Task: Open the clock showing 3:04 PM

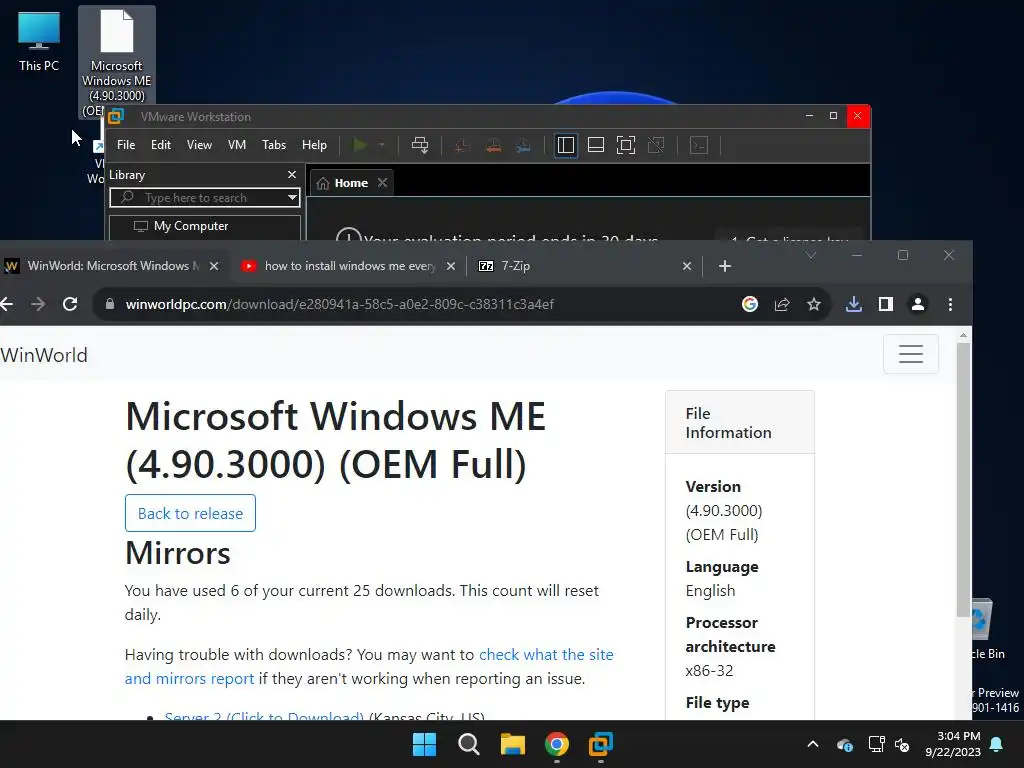Action: click(953, 744)
